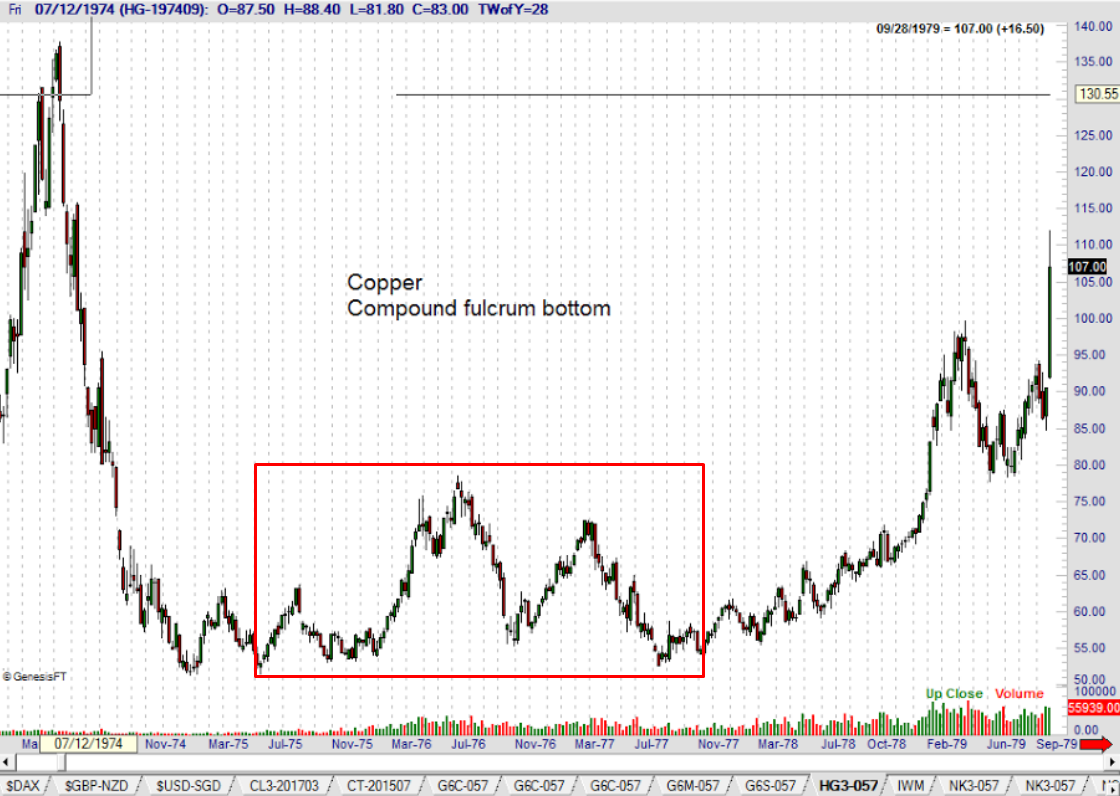Click the Nov-74 date axis label

click(x=165, y=744)
